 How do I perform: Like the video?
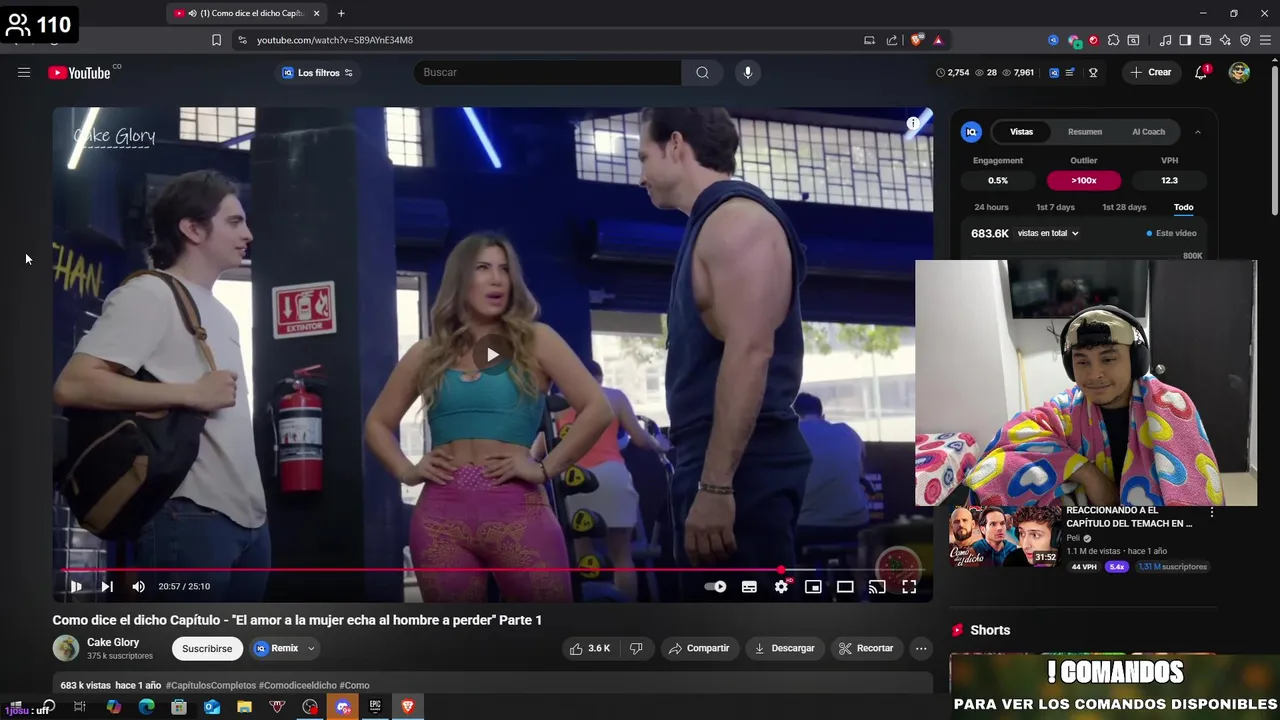pyautogui.click(x=590, y=648)
